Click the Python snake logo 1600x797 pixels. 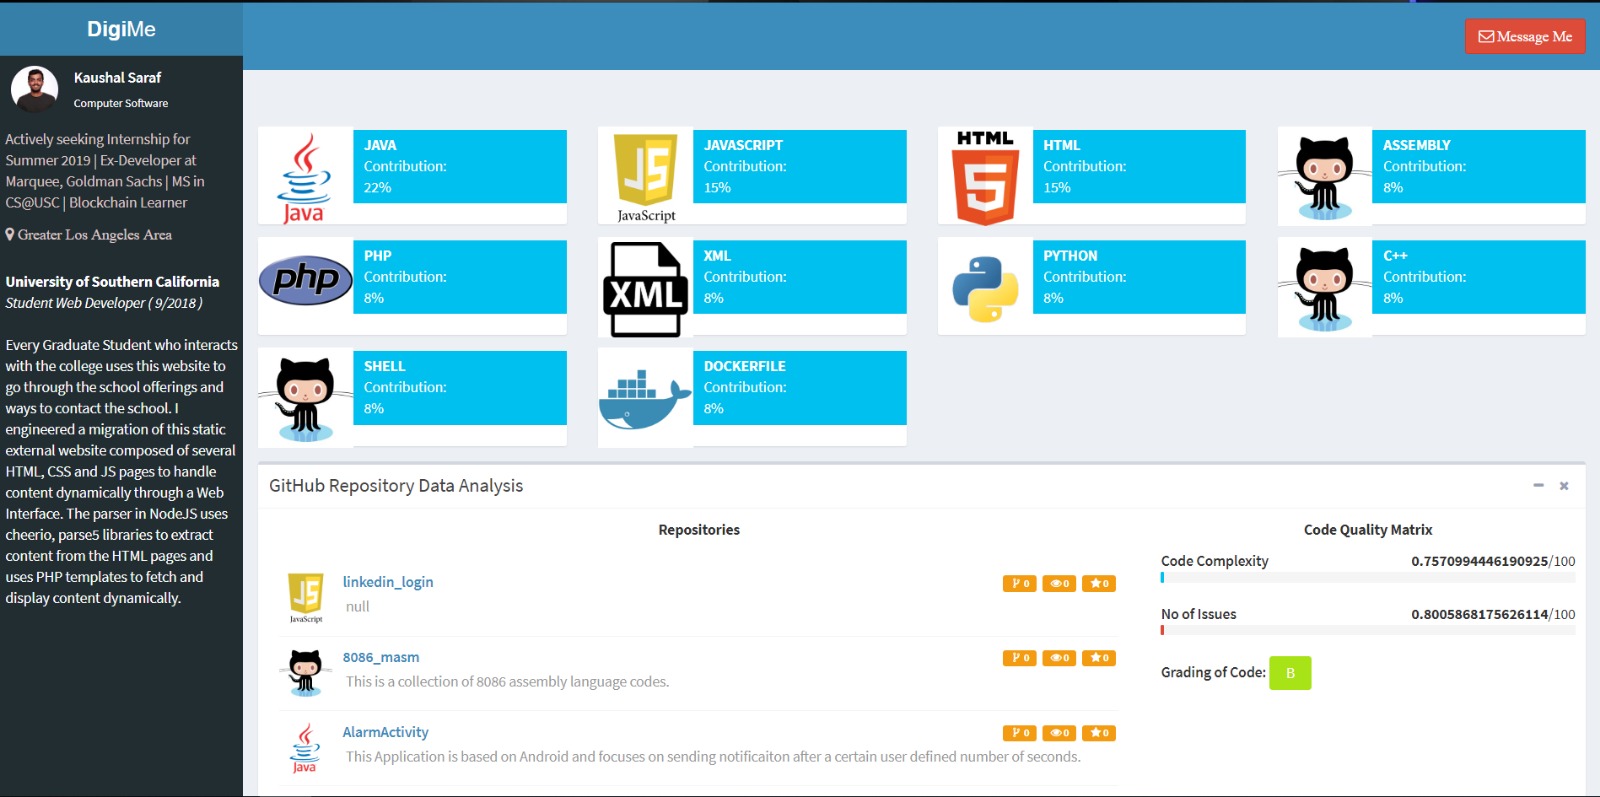(985, 289)
